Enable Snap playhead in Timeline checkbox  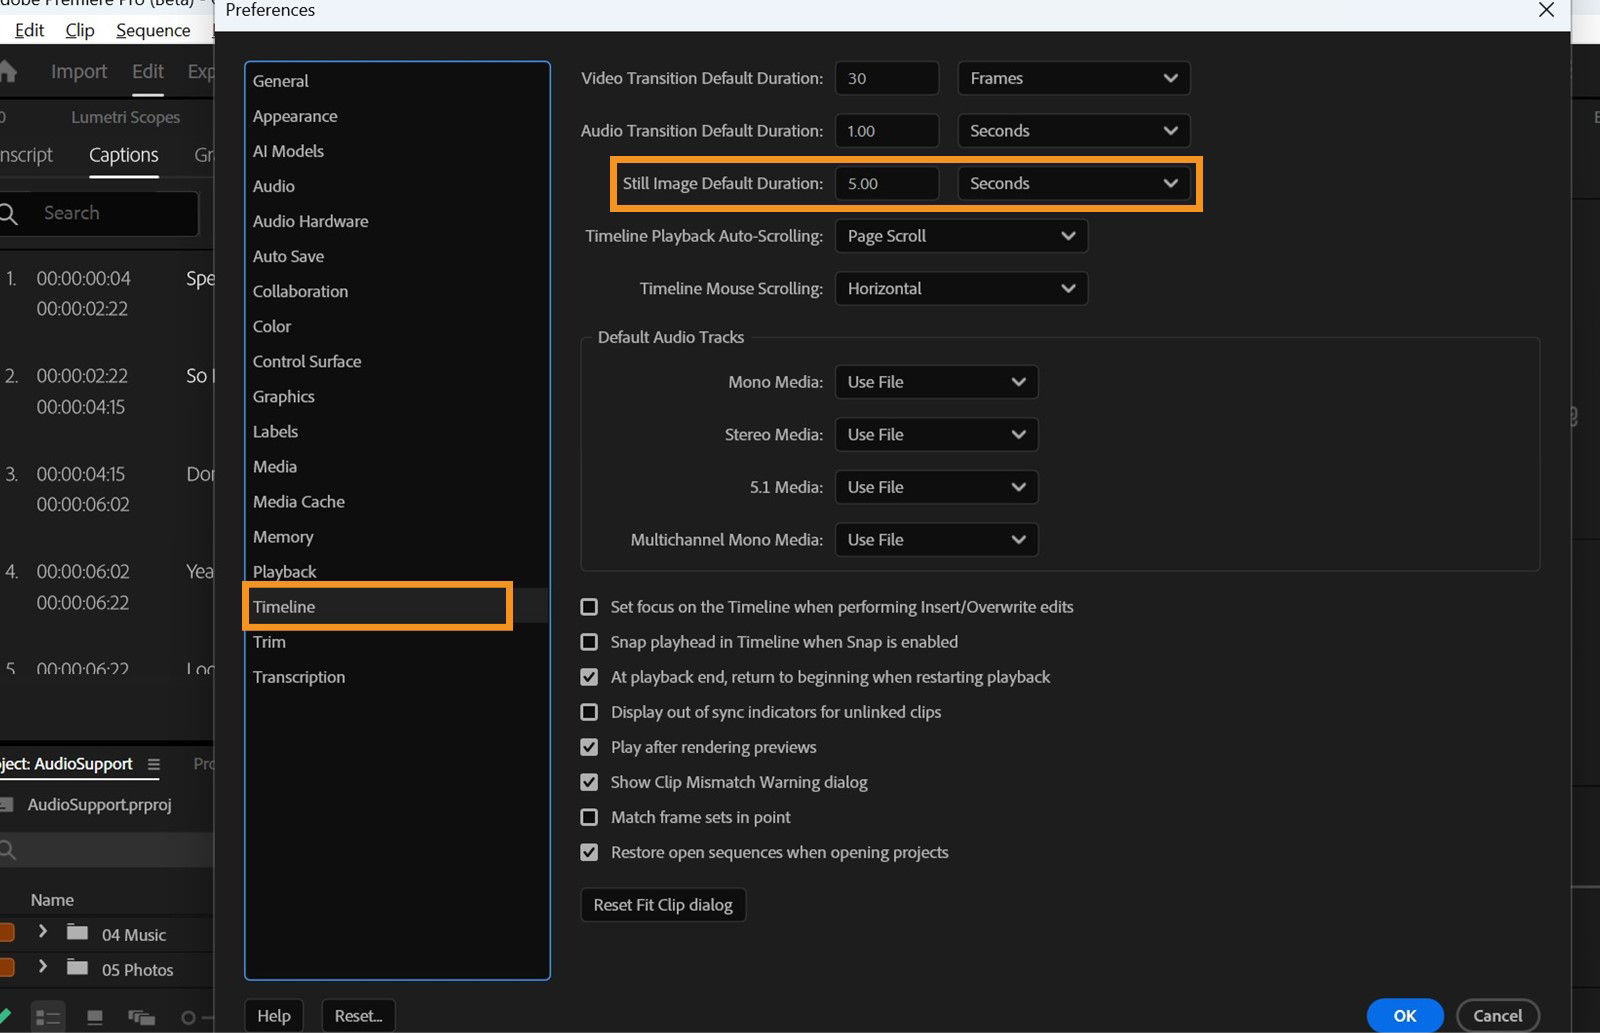coord(589,642)
